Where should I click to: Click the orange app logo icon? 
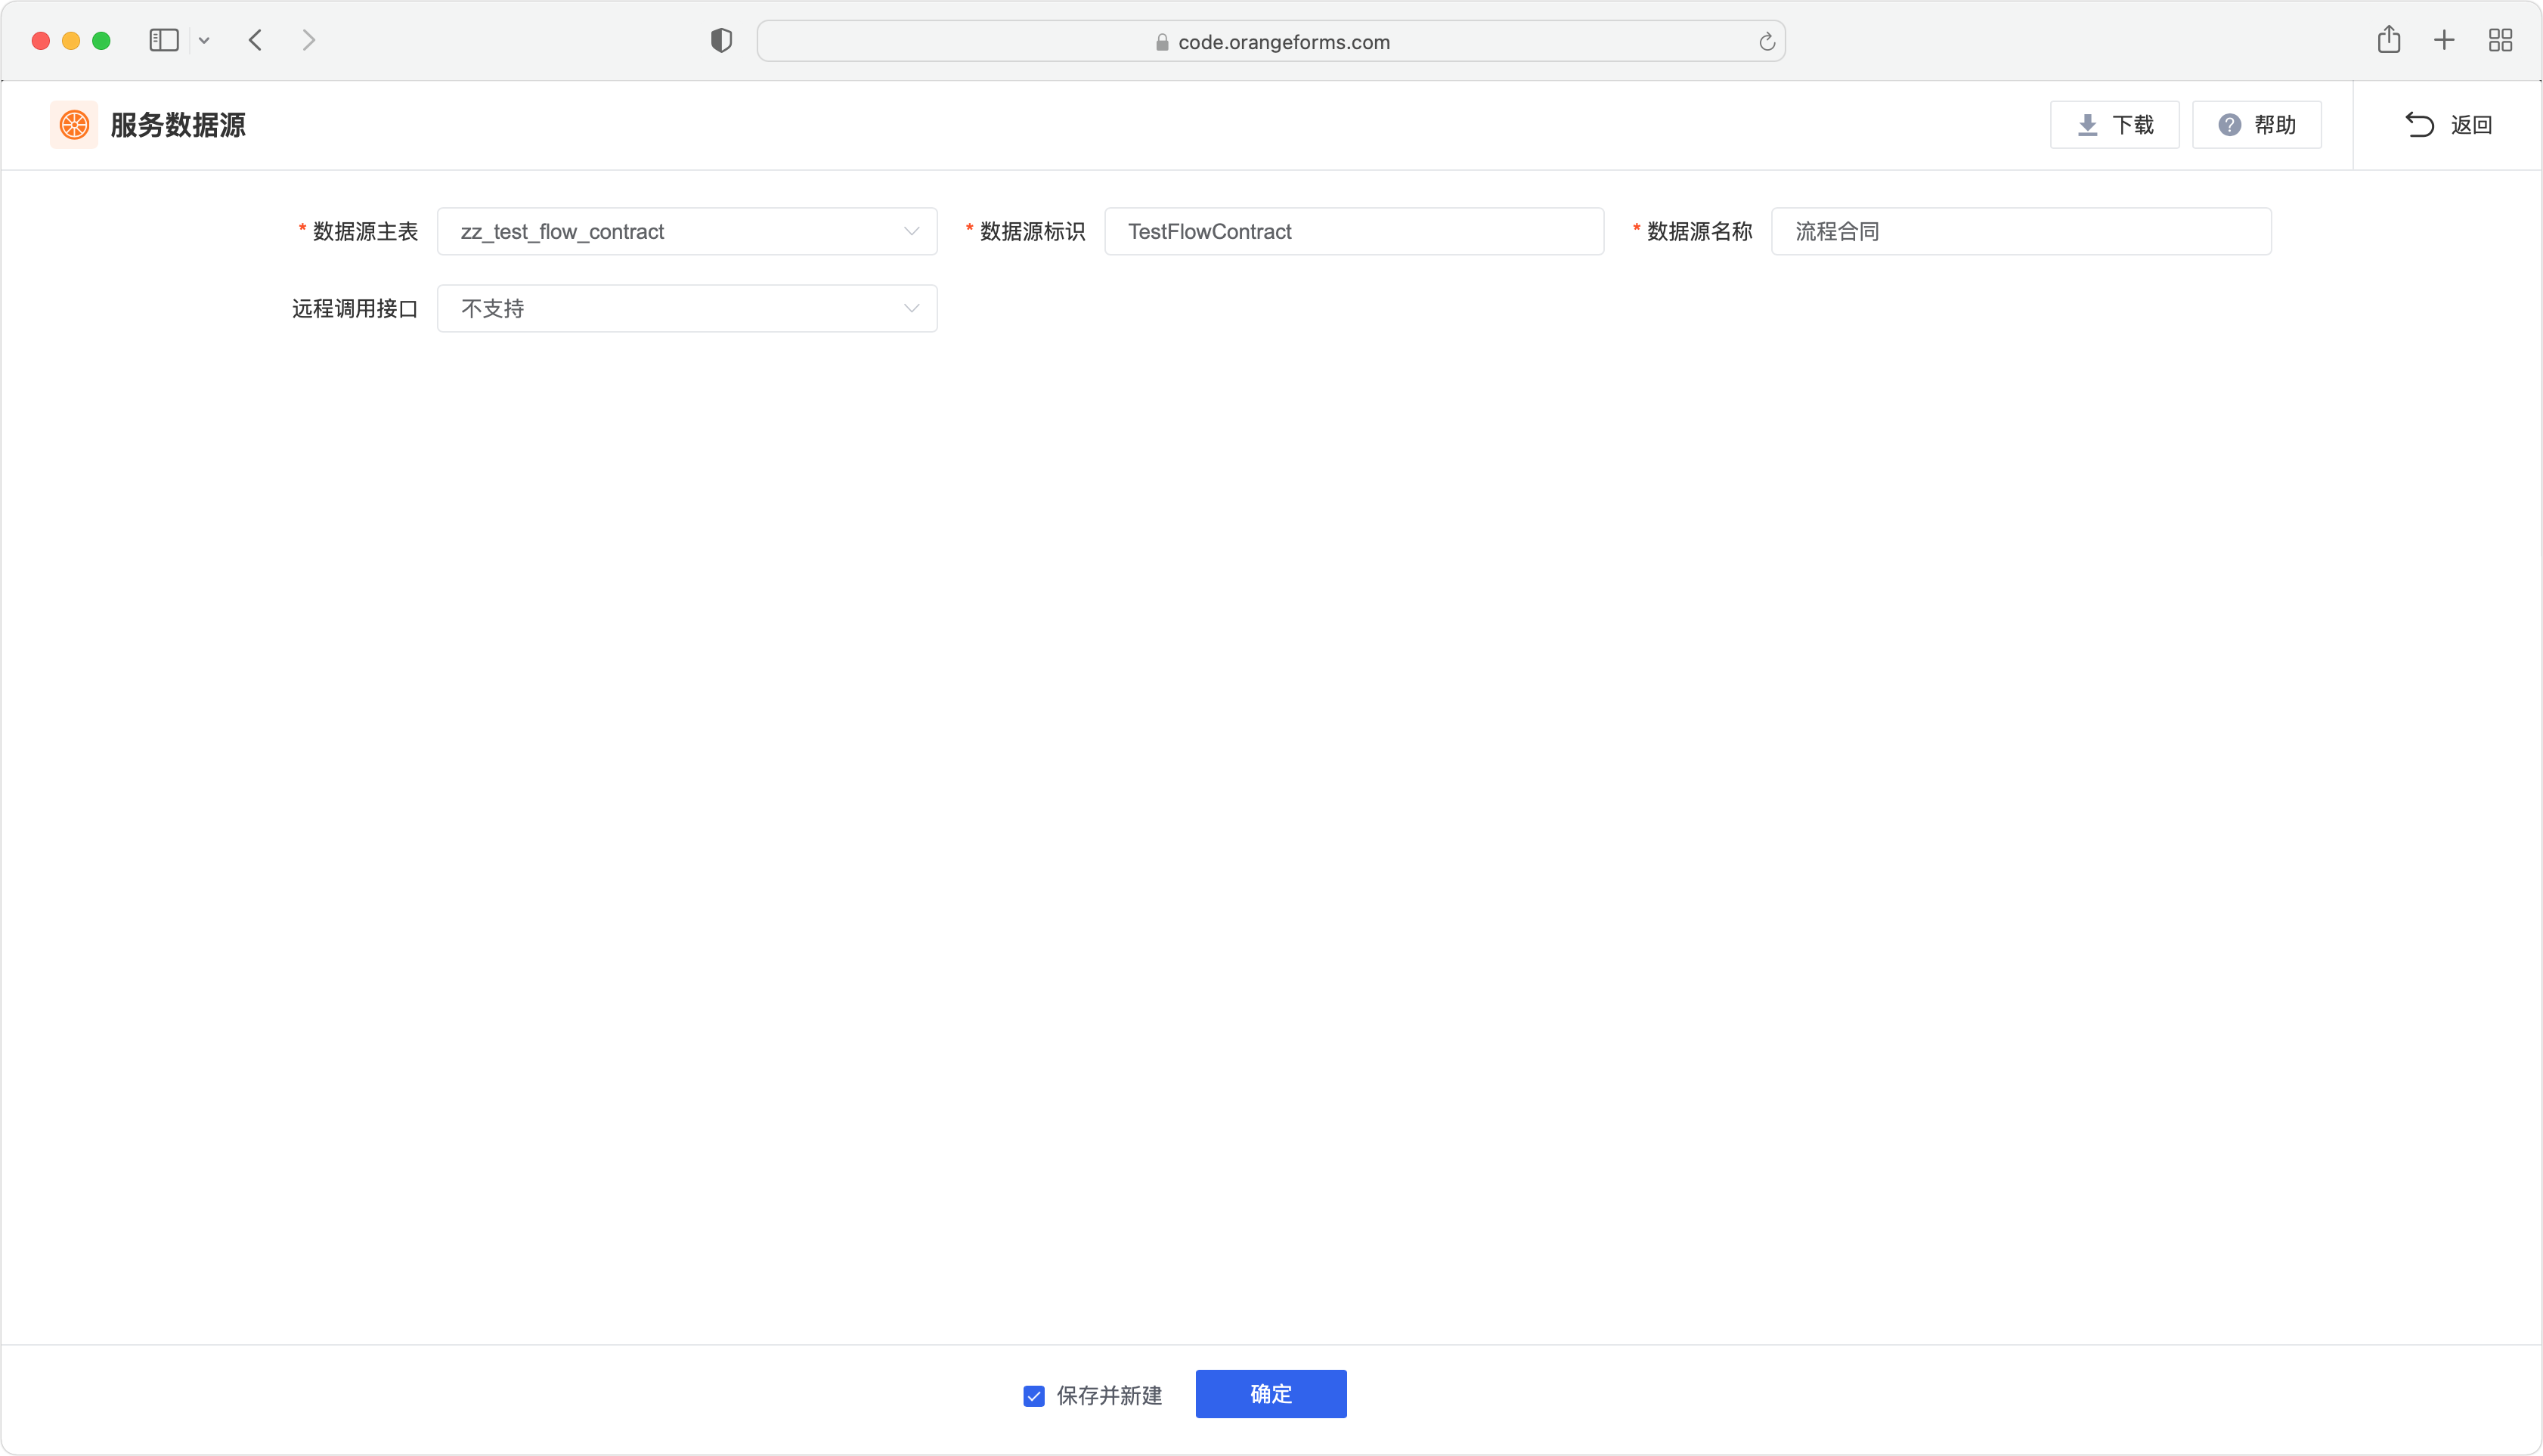[x=74, y=125]
